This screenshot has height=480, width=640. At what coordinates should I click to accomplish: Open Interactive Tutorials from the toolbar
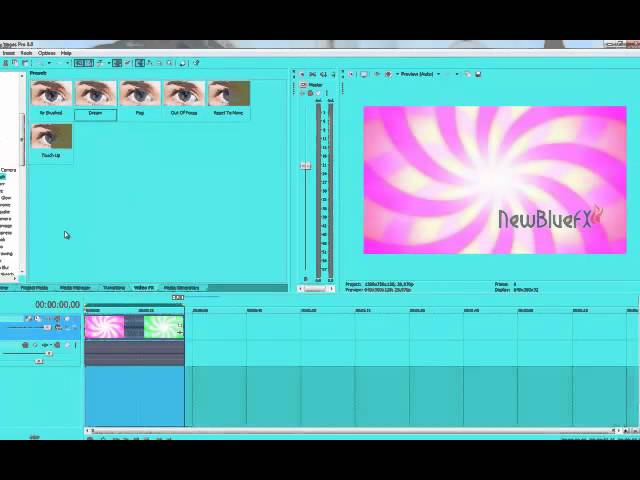pos(182,63)
